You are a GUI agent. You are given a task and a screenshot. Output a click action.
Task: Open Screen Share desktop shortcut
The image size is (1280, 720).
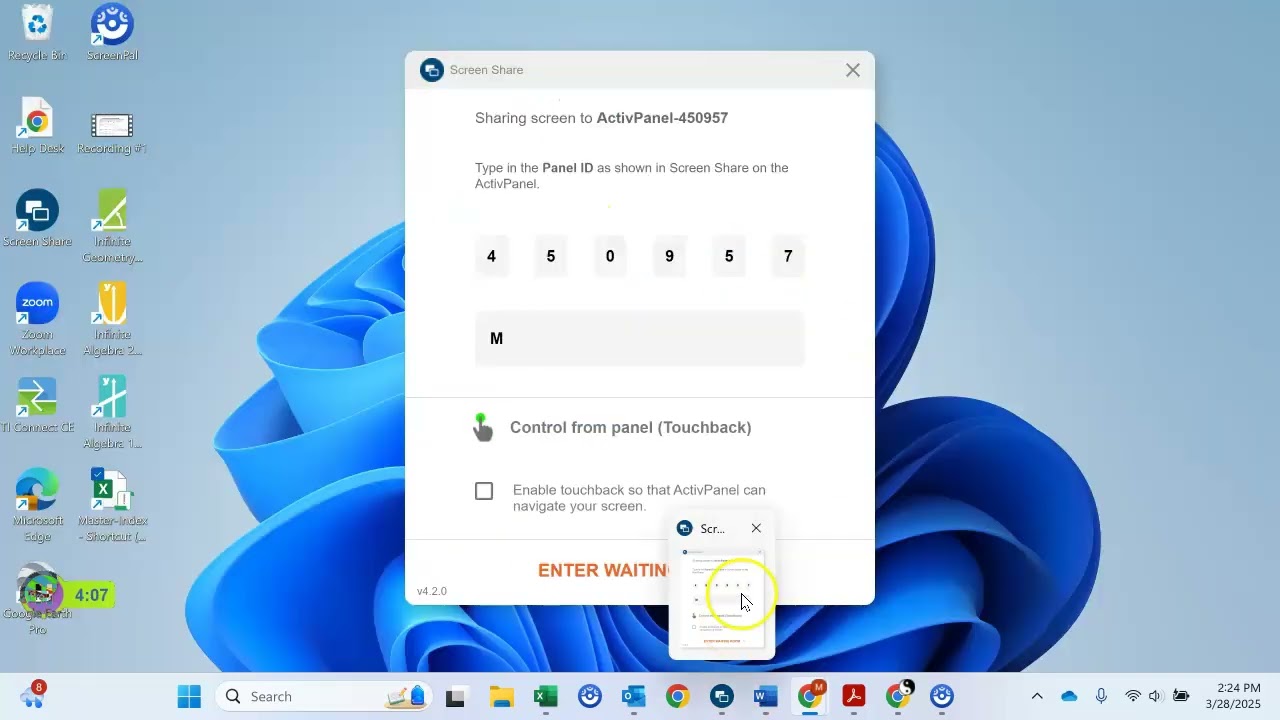(x=37, y=219)
